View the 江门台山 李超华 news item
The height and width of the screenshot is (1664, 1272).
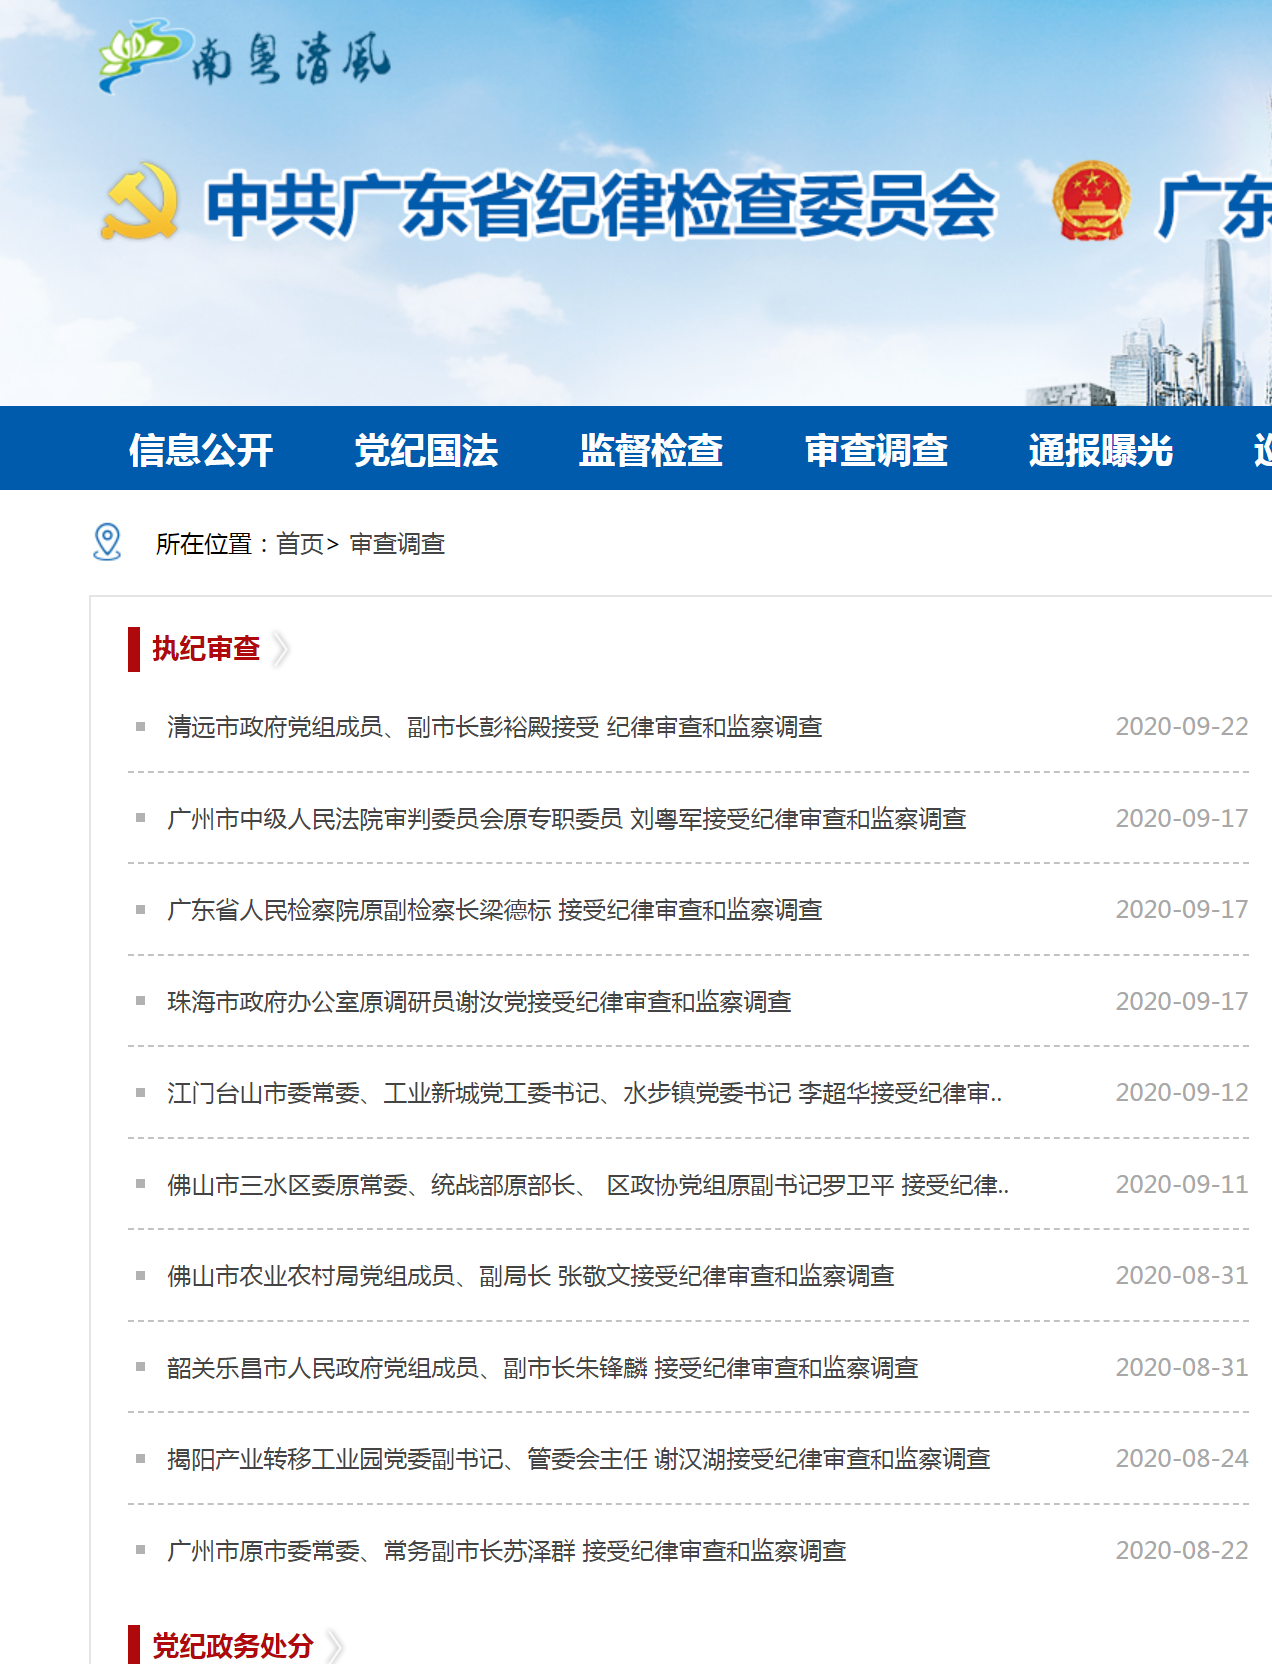click(x=584, y=1093)
